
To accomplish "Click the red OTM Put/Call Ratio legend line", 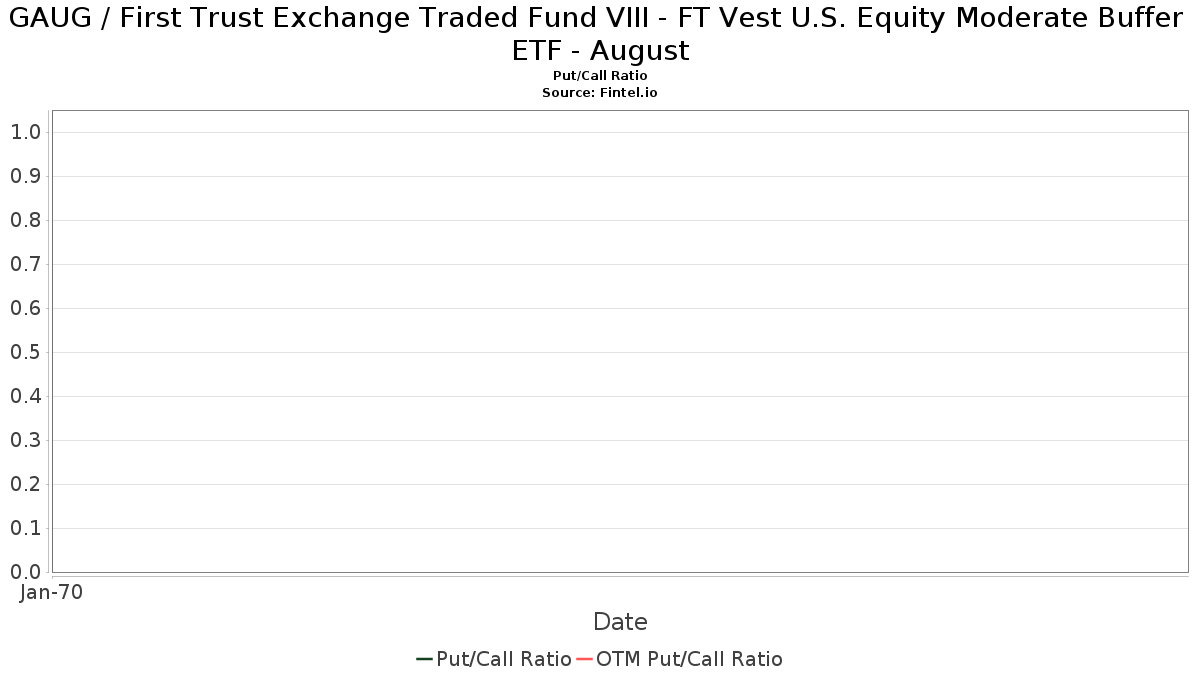I will click(585, 659).
